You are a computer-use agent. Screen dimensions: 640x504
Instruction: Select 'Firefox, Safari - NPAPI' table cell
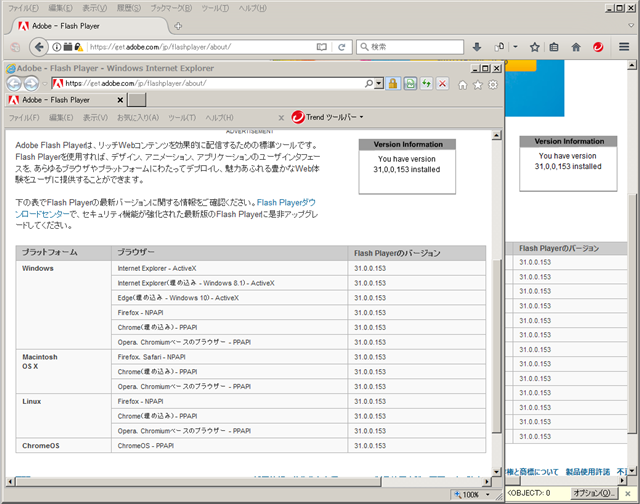pyautogui.click(x=229, y=357)
